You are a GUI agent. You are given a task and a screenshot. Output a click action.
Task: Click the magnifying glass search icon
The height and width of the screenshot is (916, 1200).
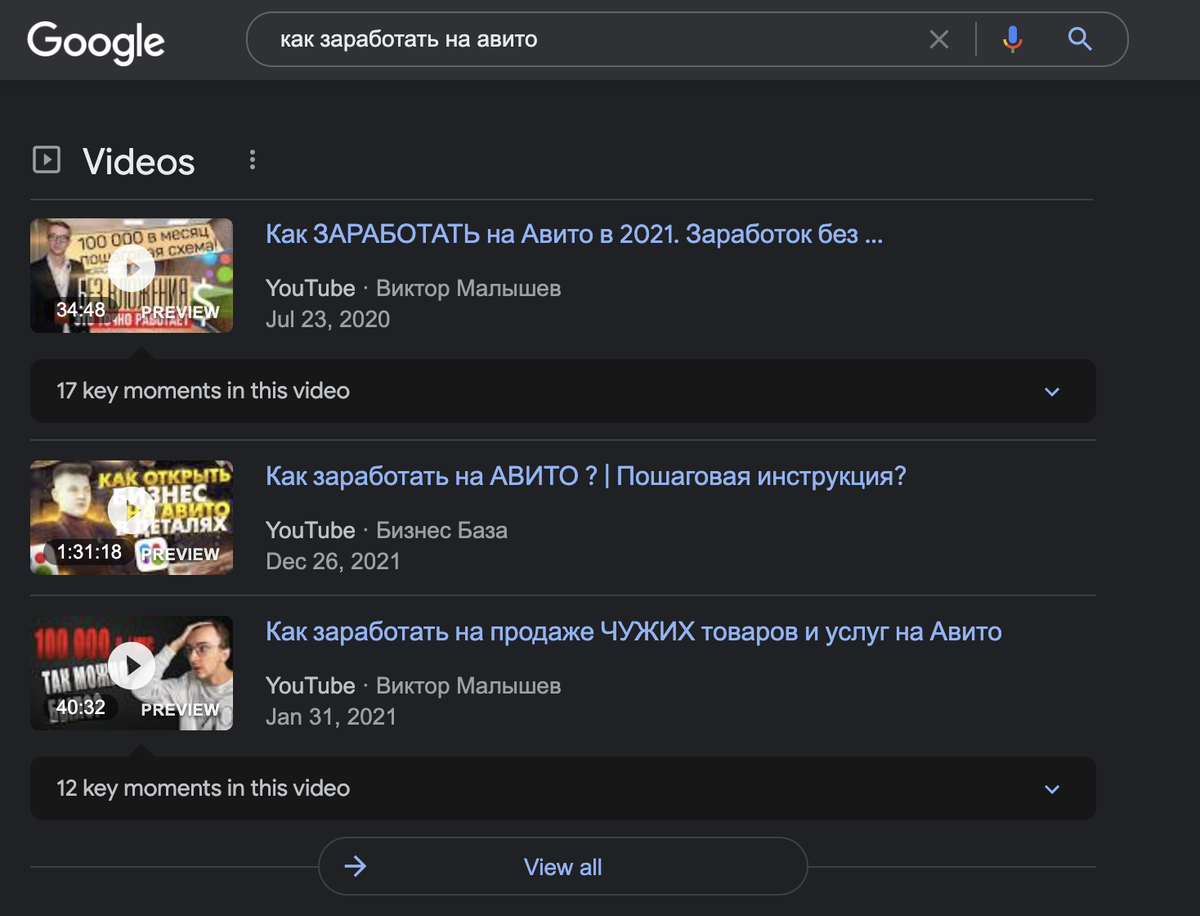[x=1079, y=40]
